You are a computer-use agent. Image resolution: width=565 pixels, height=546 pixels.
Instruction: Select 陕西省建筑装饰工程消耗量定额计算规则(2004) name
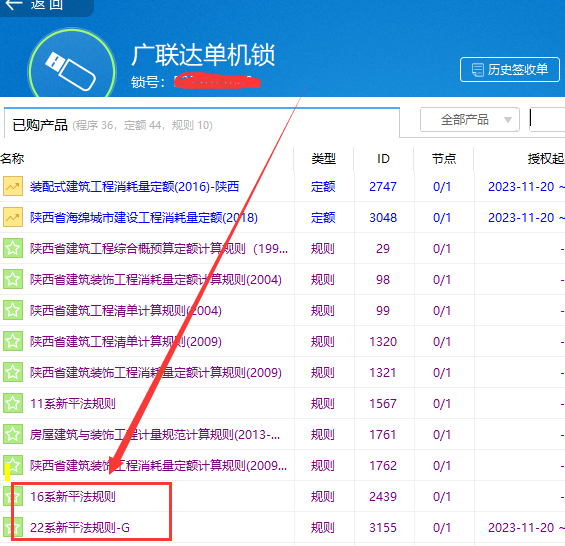point(156,280)
